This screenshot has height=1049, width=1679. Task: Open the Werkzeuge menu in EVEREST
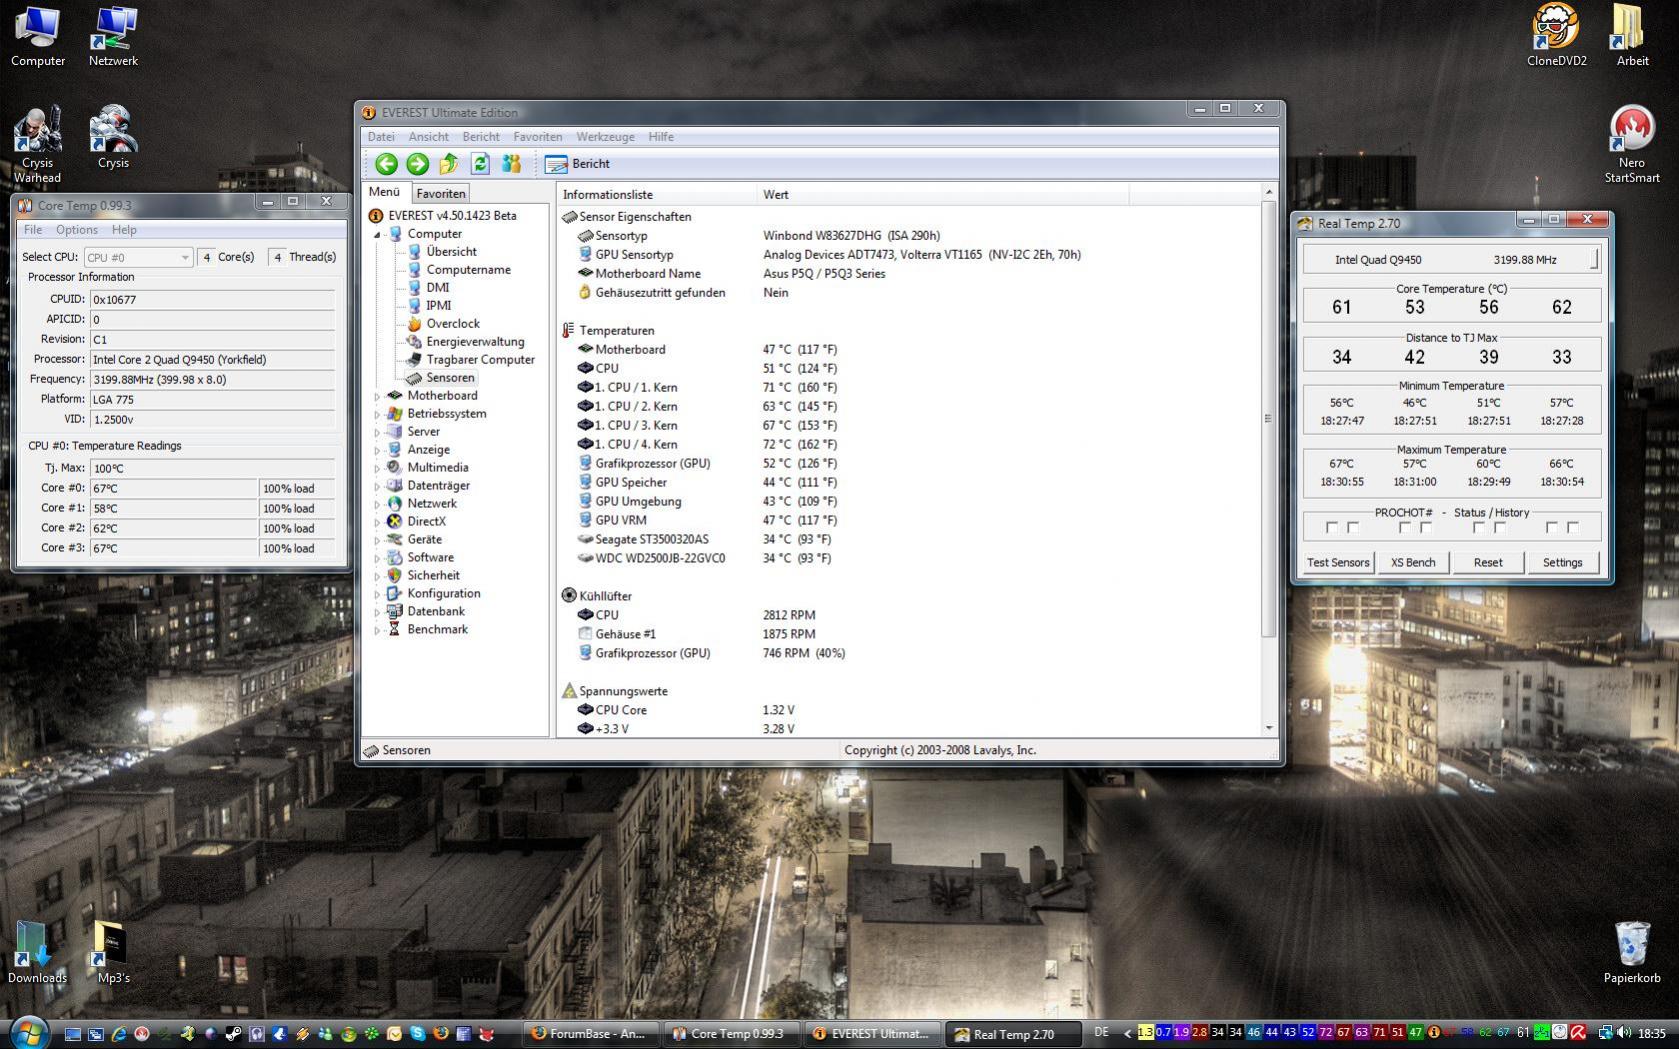[605, 137]
